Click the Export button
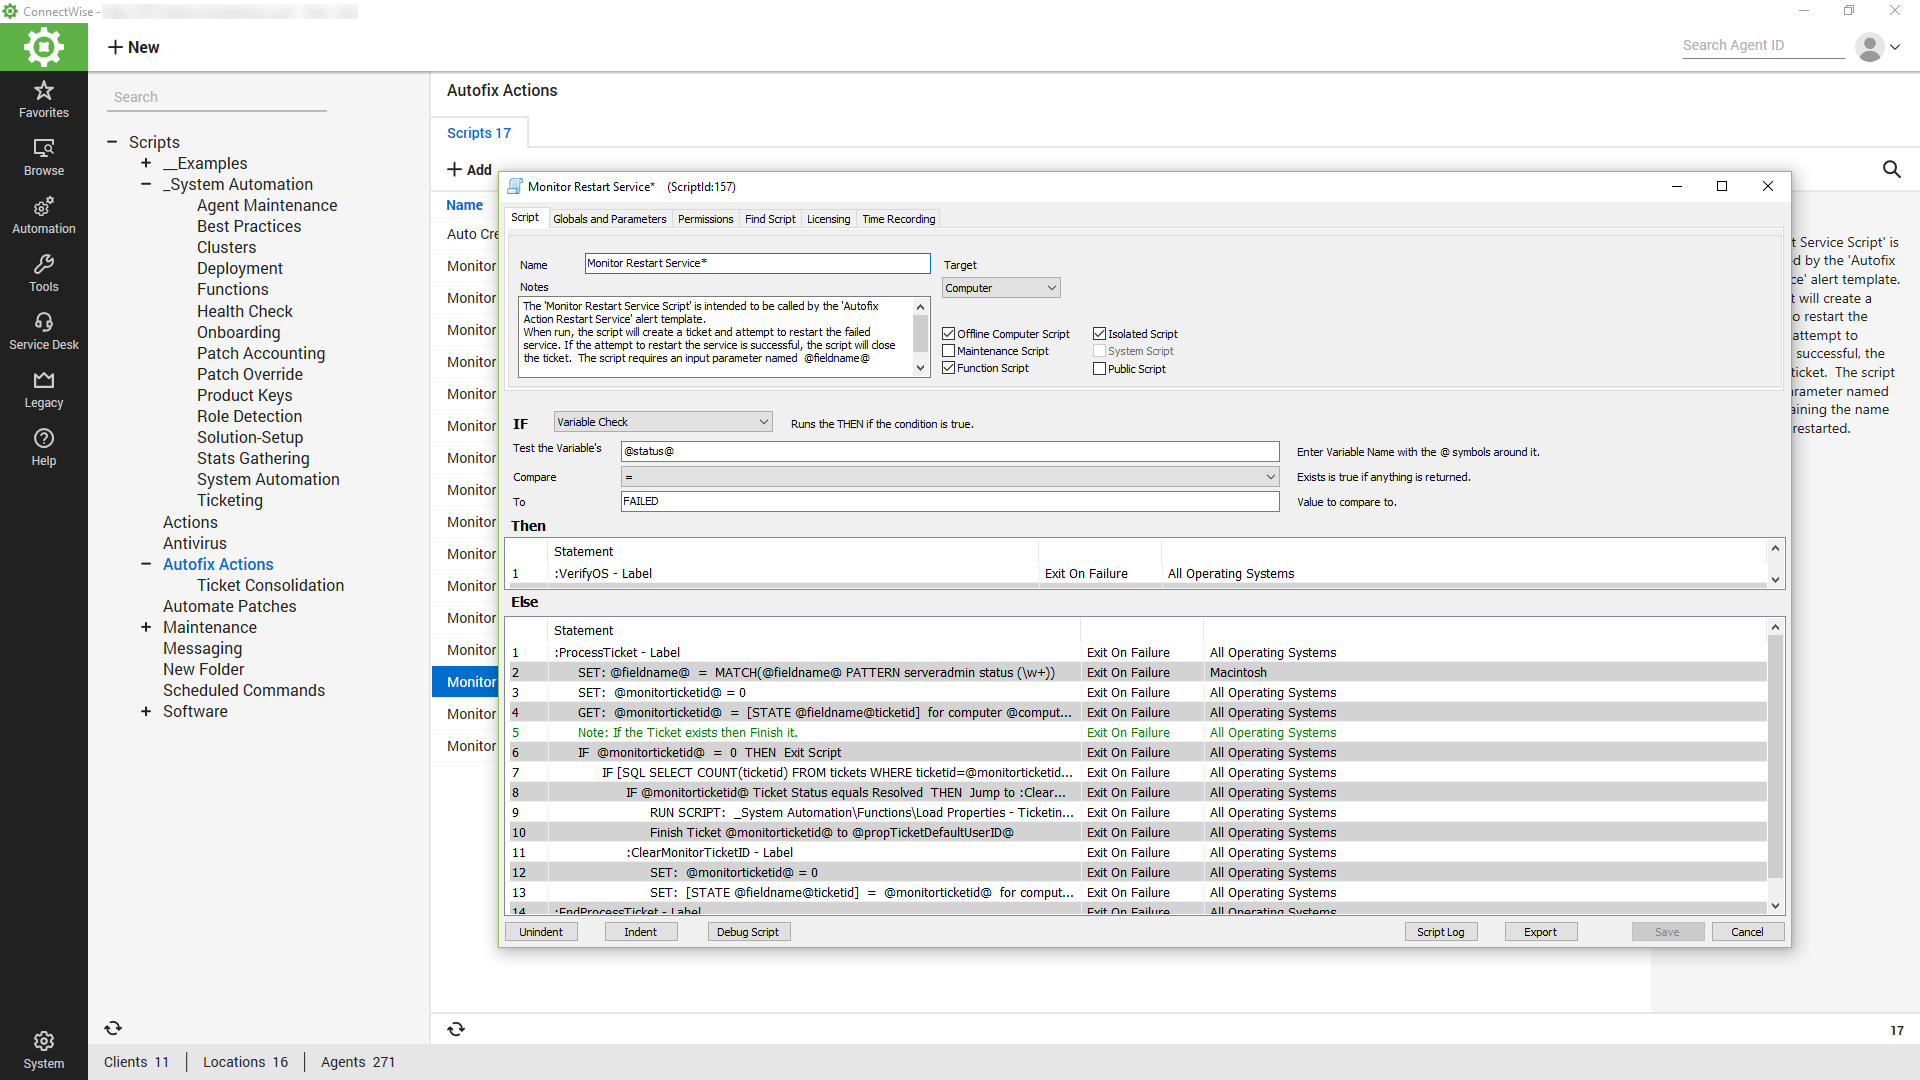 click(x=1540, y=932)
